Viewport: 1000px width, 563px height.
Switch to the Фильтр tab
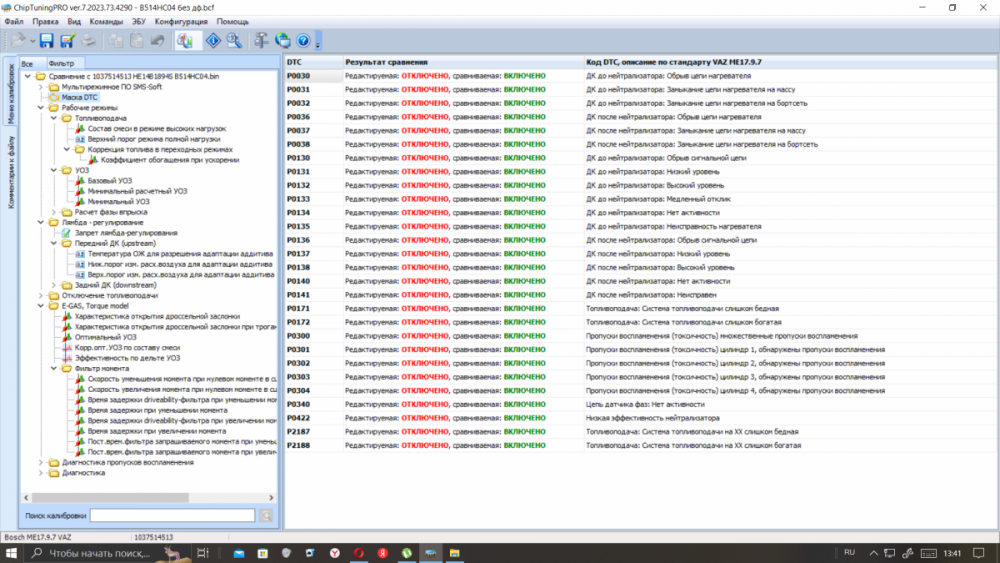(61, 63)
